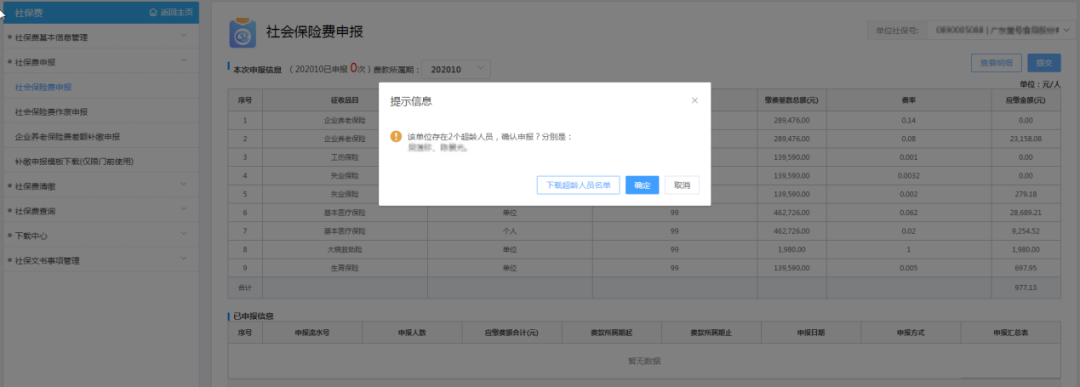Click the 合计 row label
Image resolution: width=1080 pixels, height=387 pixels.
245,288
